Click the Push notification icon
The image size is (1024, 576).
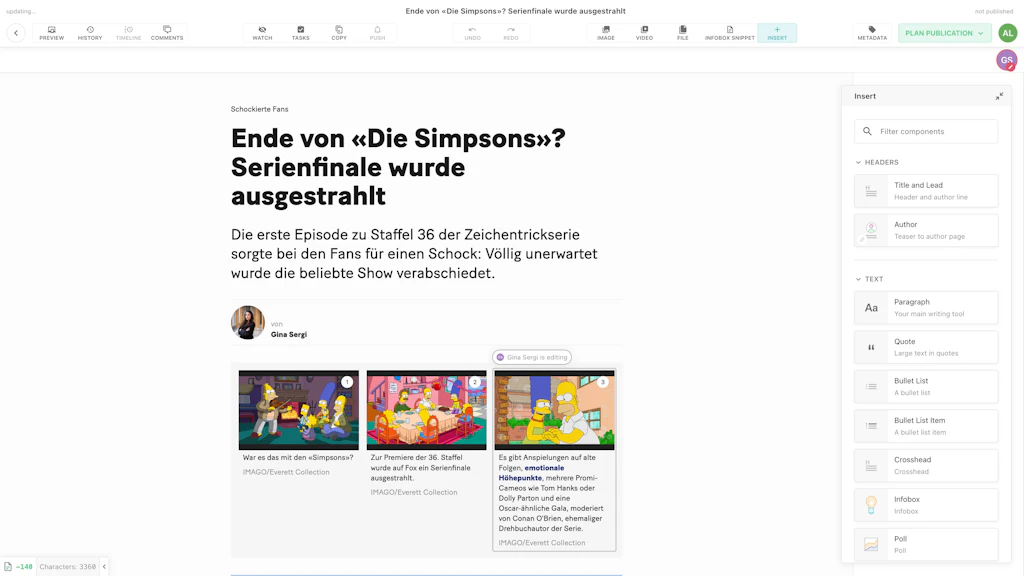coord(377,33)
